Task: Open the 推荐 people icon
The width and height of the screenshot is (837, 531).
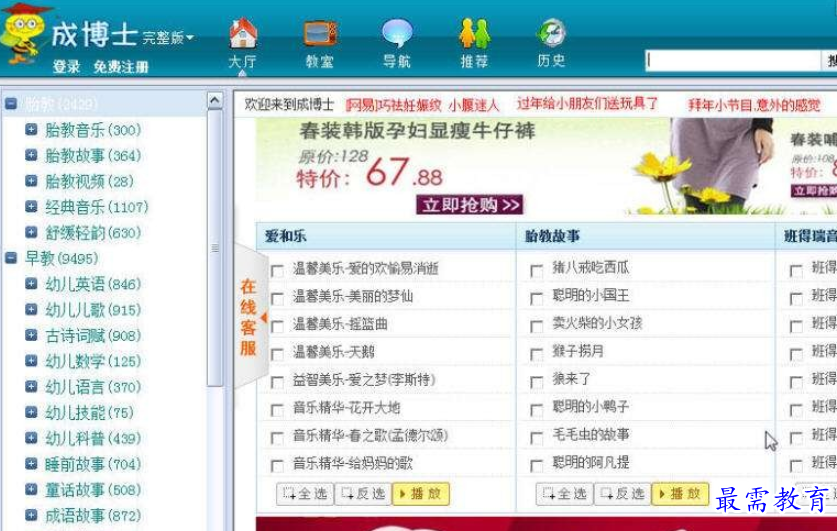Action: (474, 34)
